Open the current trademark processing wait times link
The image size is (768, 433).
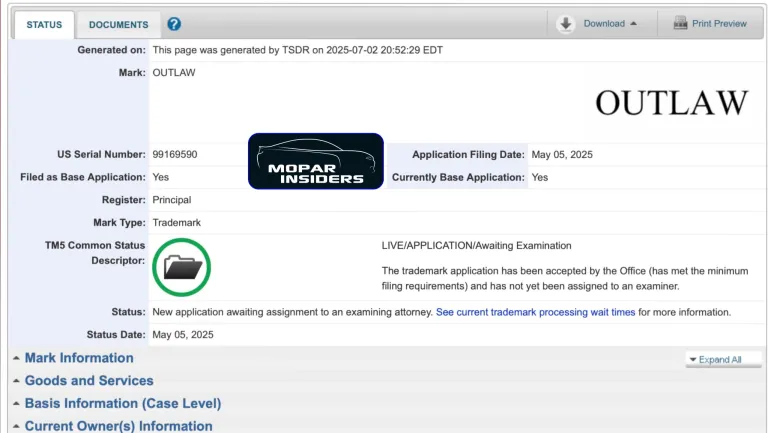tap(535, 312)
